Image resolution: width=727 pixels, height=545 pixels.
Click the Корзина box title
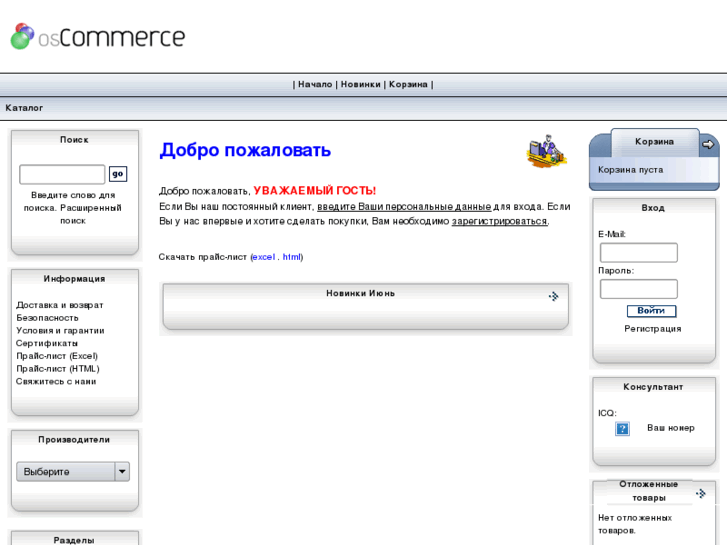(654, 141)
